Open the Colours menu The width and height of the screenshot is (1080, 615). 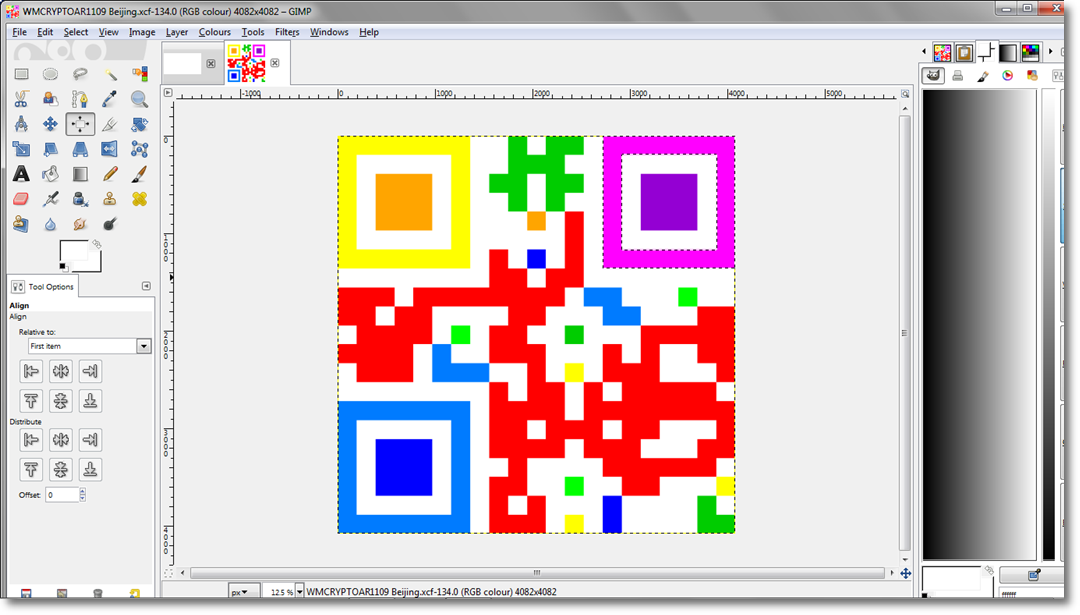tap(214, 32)
